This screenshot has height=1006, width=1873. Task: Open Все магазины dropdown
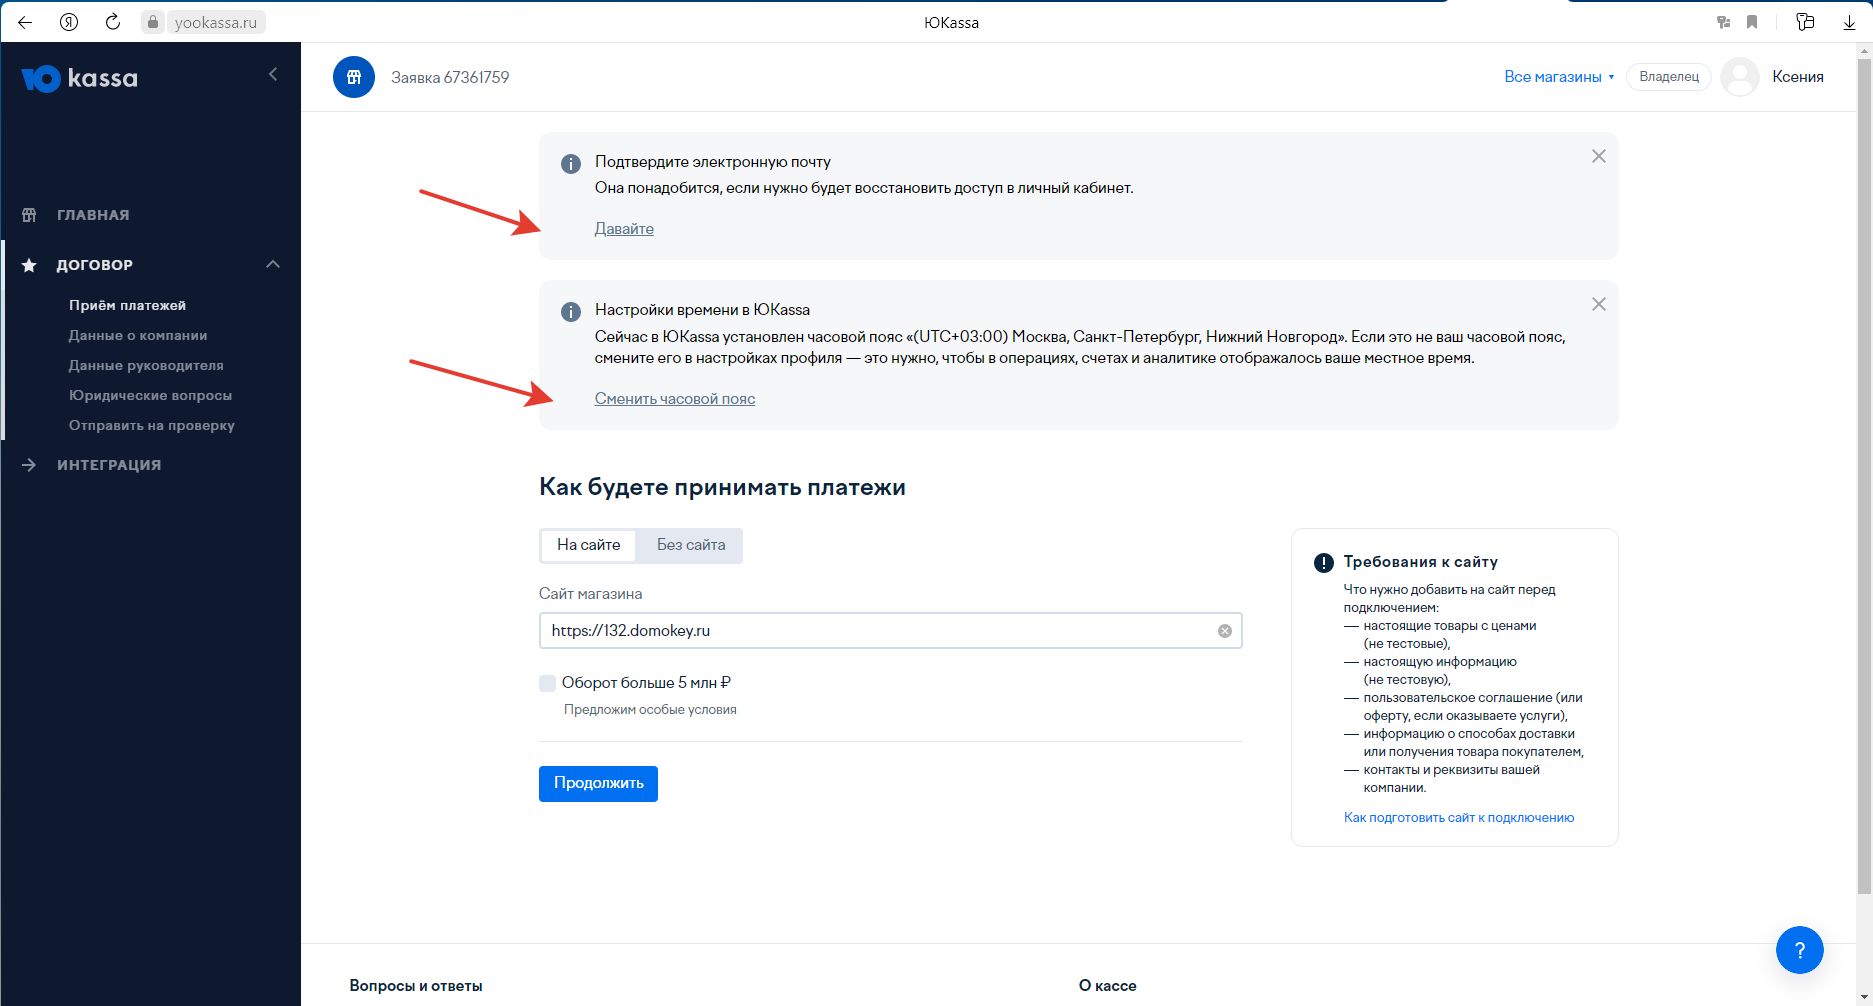[x=1559, y=77]
